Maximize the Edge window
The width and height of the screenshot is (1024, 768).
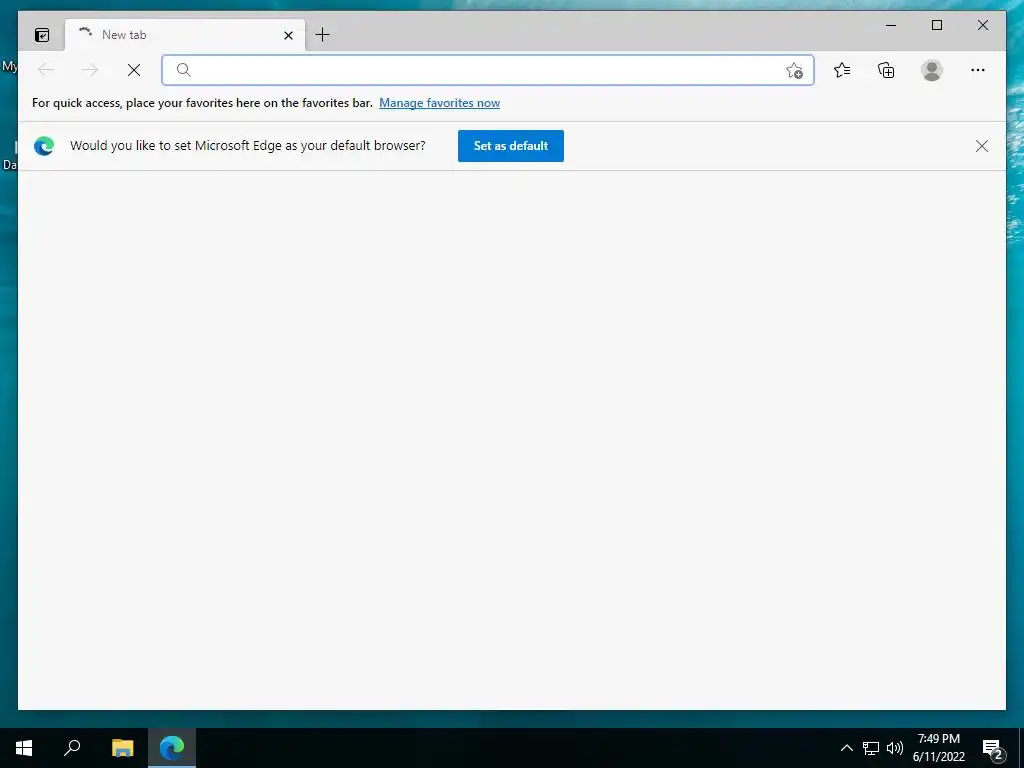click(936, 25)
